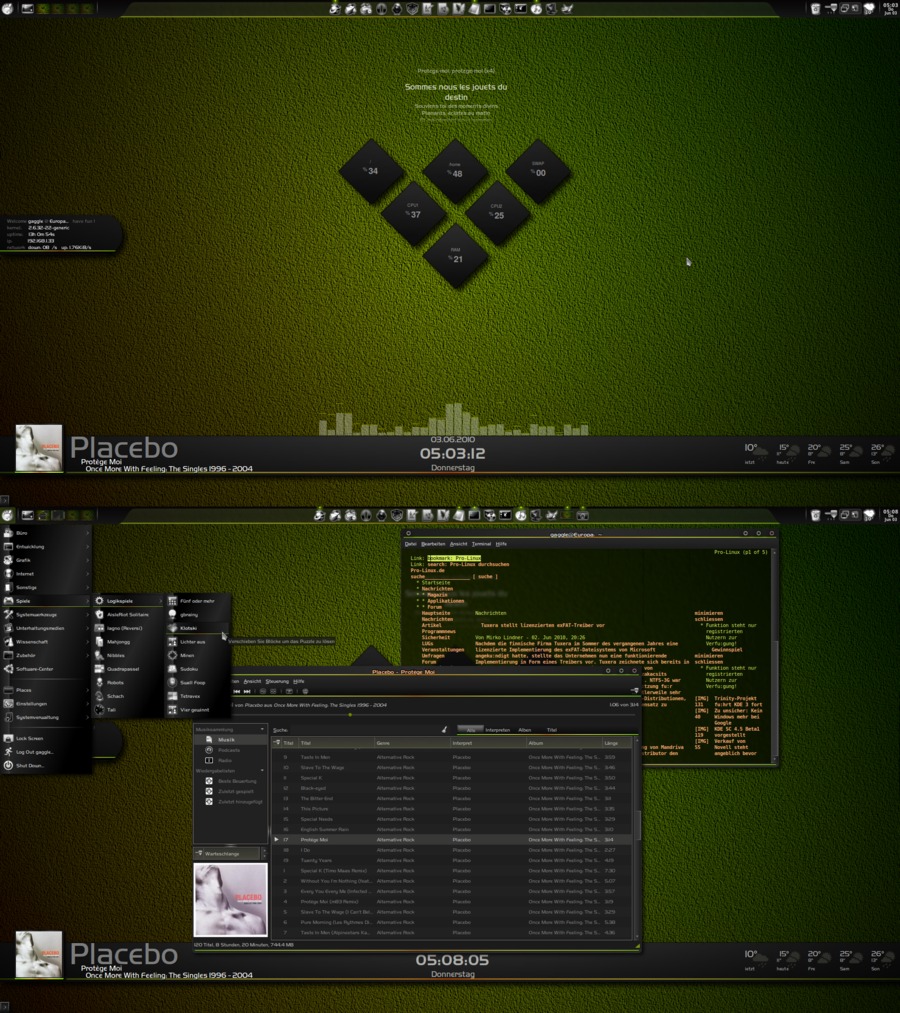
Task: Expand the Systemwerkzeuge menu category
Action: (x=45, y=614)
